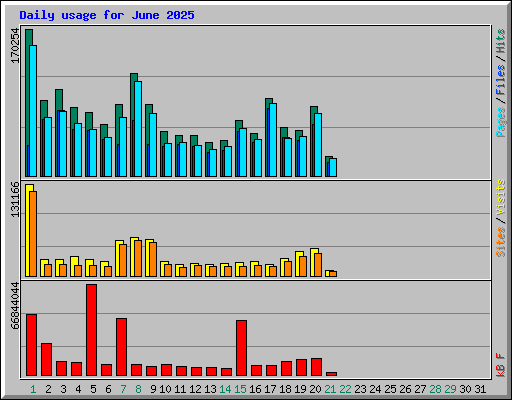Click the cyan pages bar for day 17

[273, 140]
